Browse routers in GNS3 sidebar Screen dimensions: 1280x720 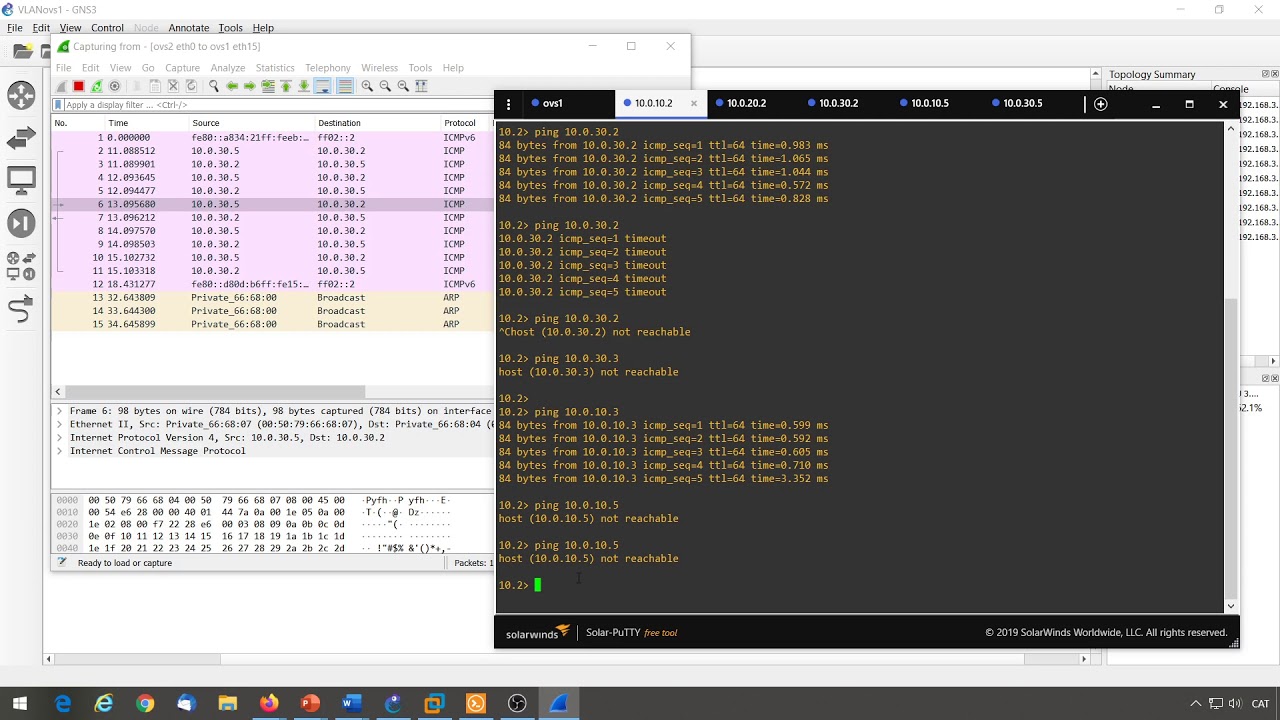coord(21,95)
